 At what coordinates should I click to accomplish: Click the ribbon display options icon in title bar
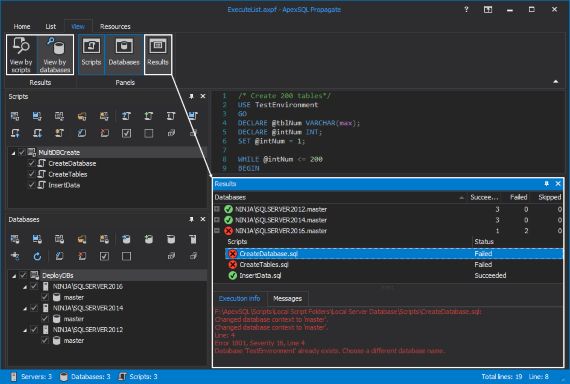488,9
